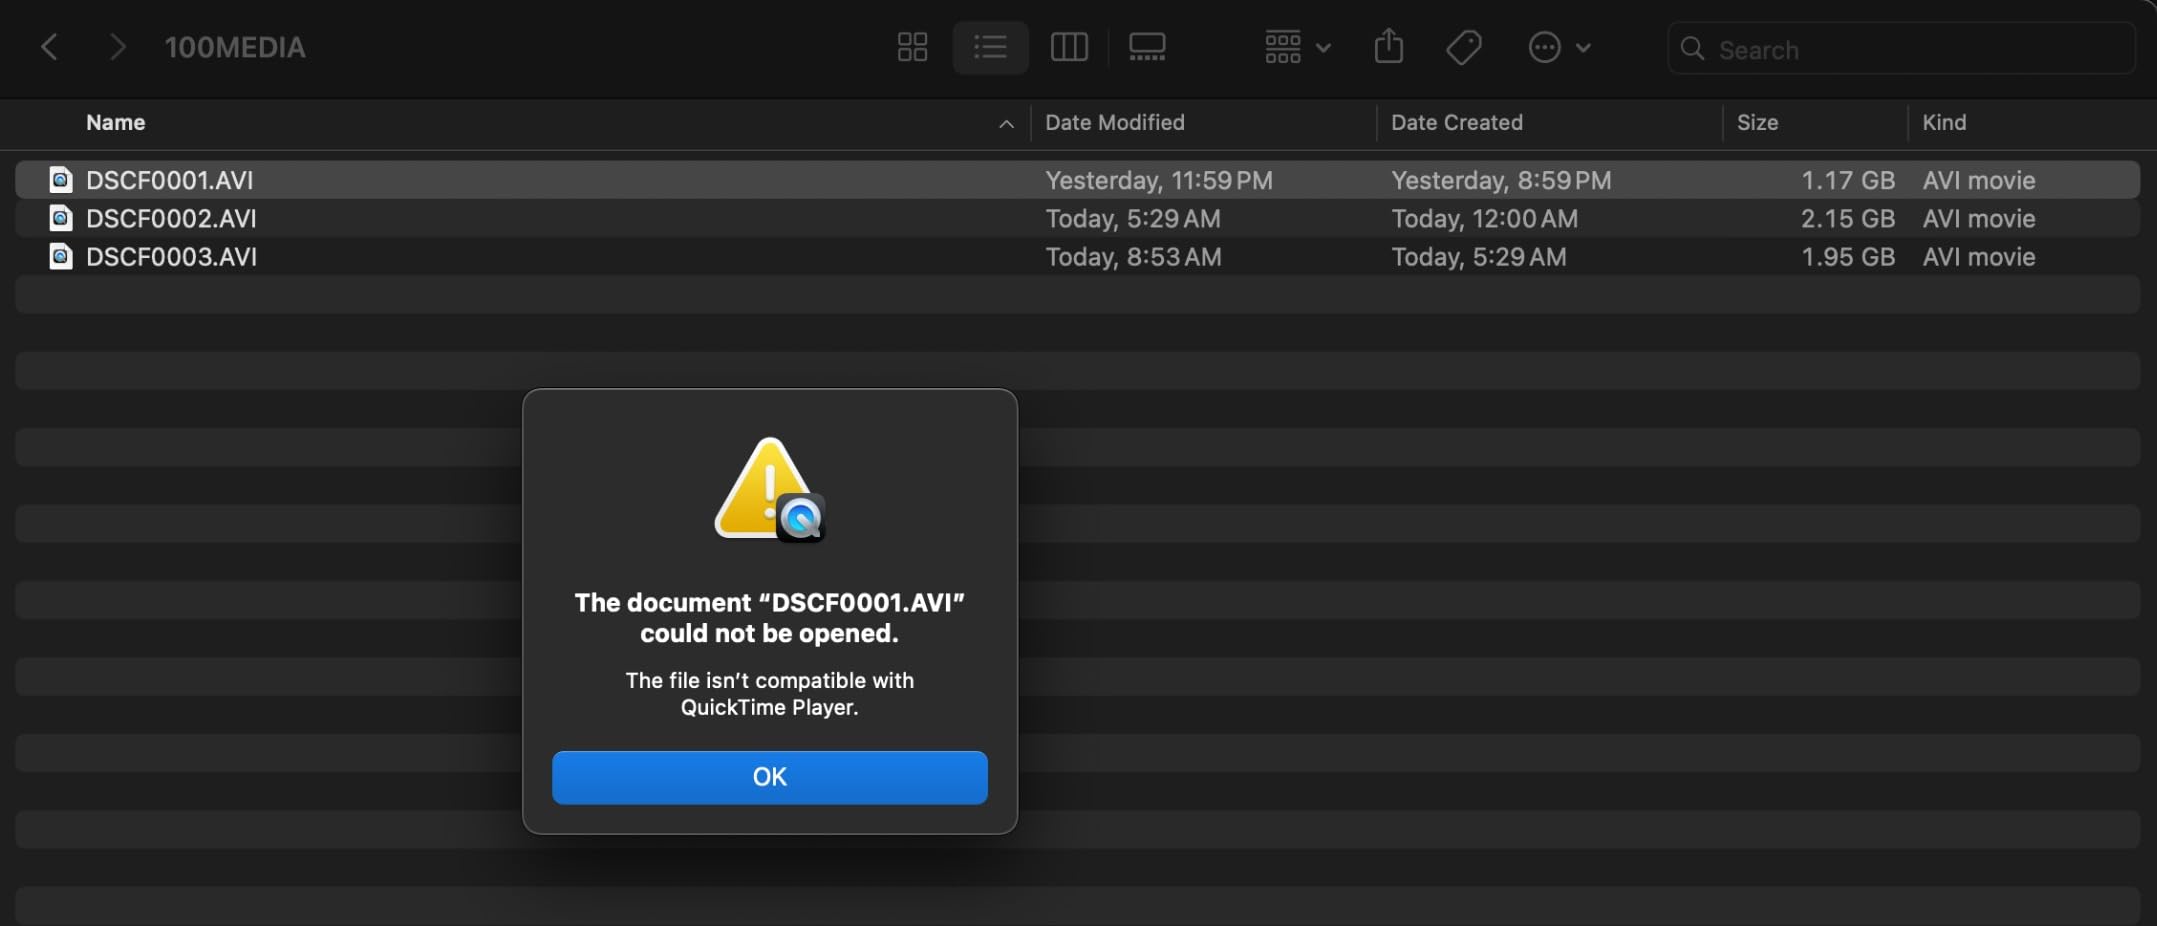2157x926 pixels.
Task: Click the Share toolbar icon
Action: [x=1389, y=47]
